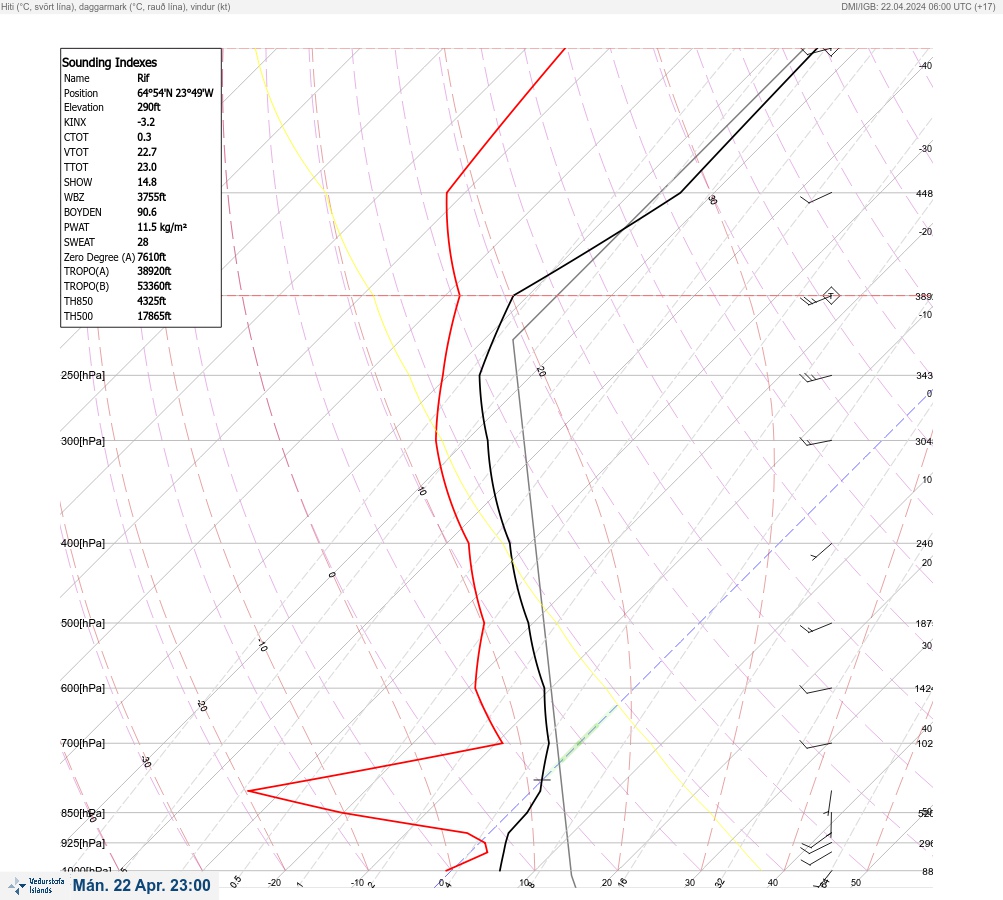
Task: Click the wind barb at 925 hPa
Action: click(x=817, y=846)
